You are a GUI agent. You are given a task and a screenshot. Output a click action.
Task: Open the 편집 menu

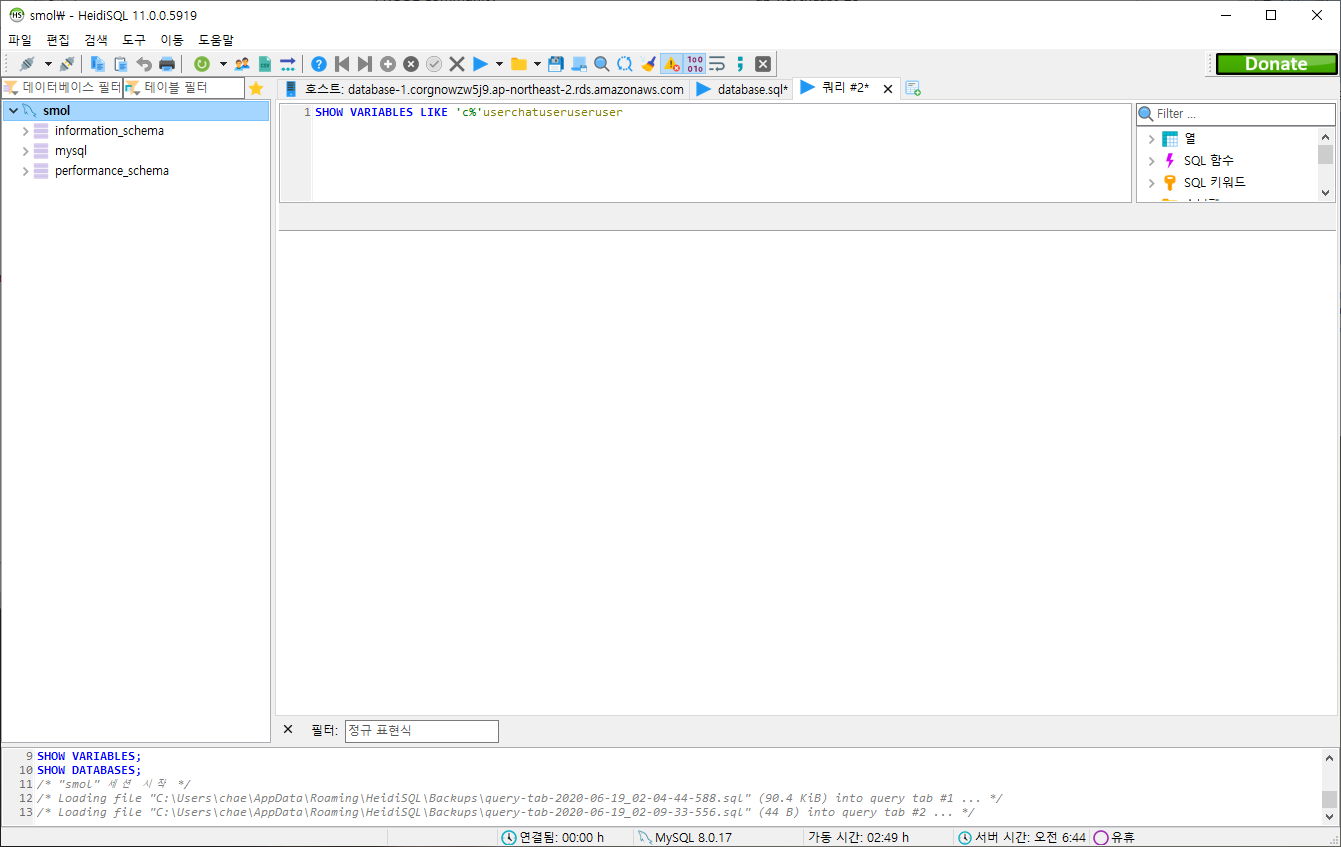(x=58, y=40)
